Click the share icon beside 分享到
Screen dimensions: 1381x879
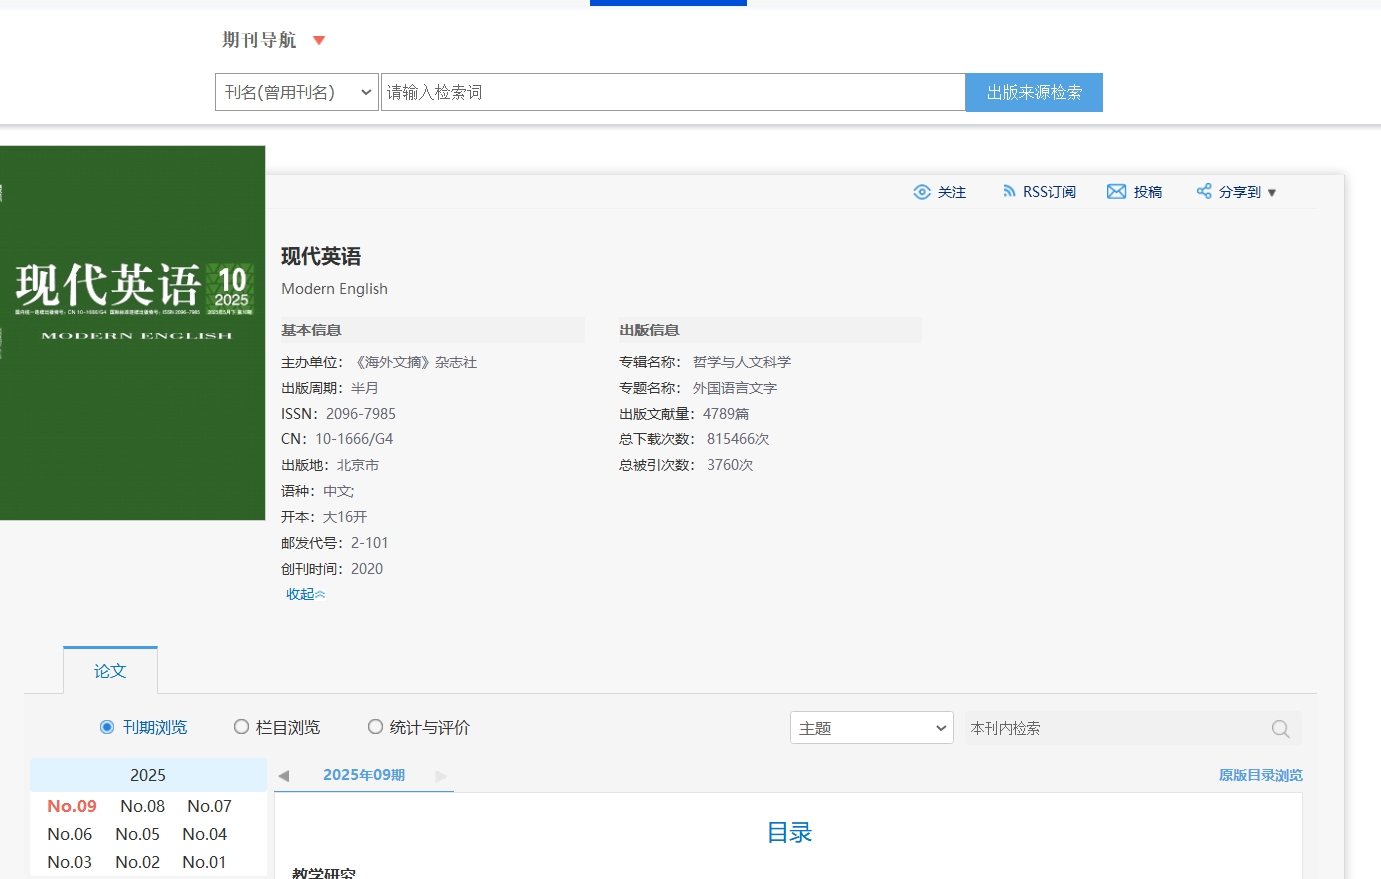(1204, 191)
